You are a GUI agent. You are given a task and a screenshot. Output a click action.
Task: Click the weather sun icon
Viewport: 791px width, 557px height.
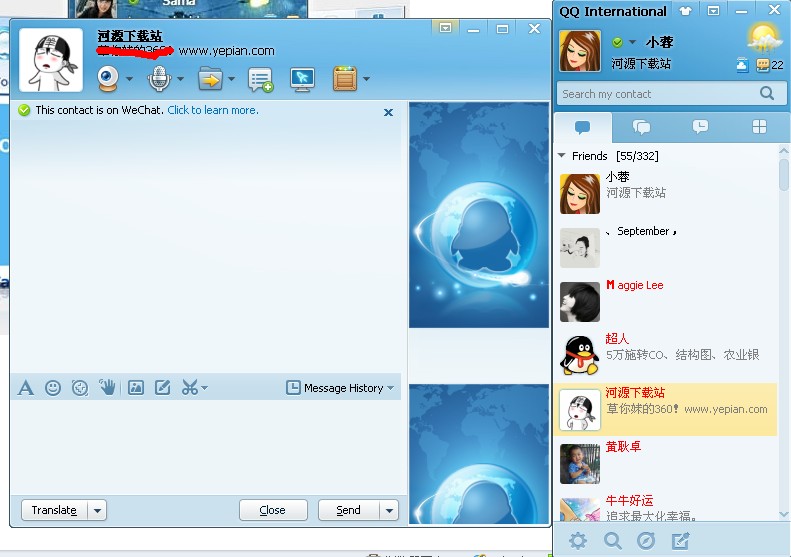tap(763, 39)
